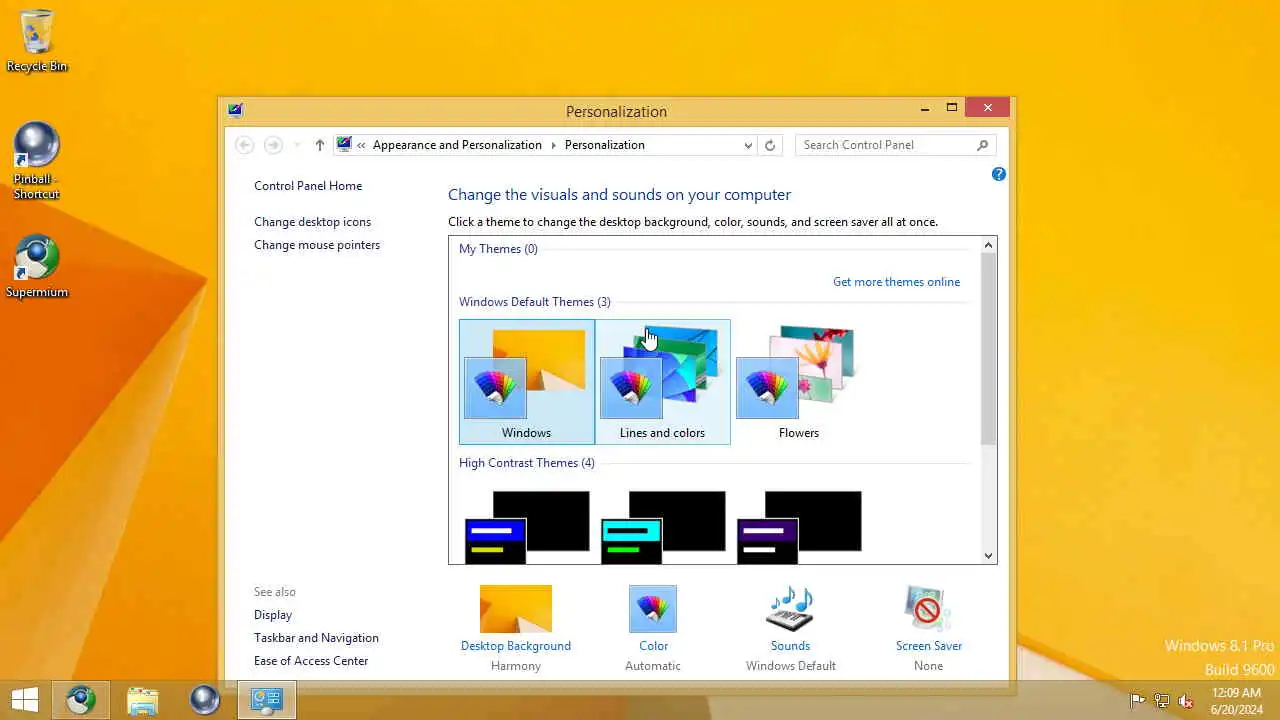Click the themes list scrollbar thumb
Viewport: 1280px width, 720px height.
coord(988,349)
